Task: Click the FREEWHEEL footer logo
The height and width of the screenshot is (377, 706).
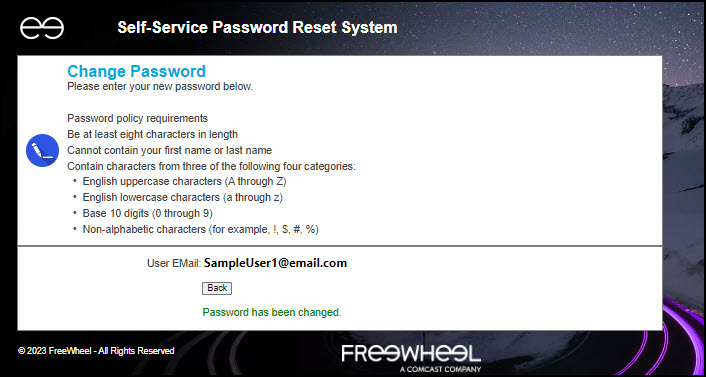Action: [x=411, y=354]
